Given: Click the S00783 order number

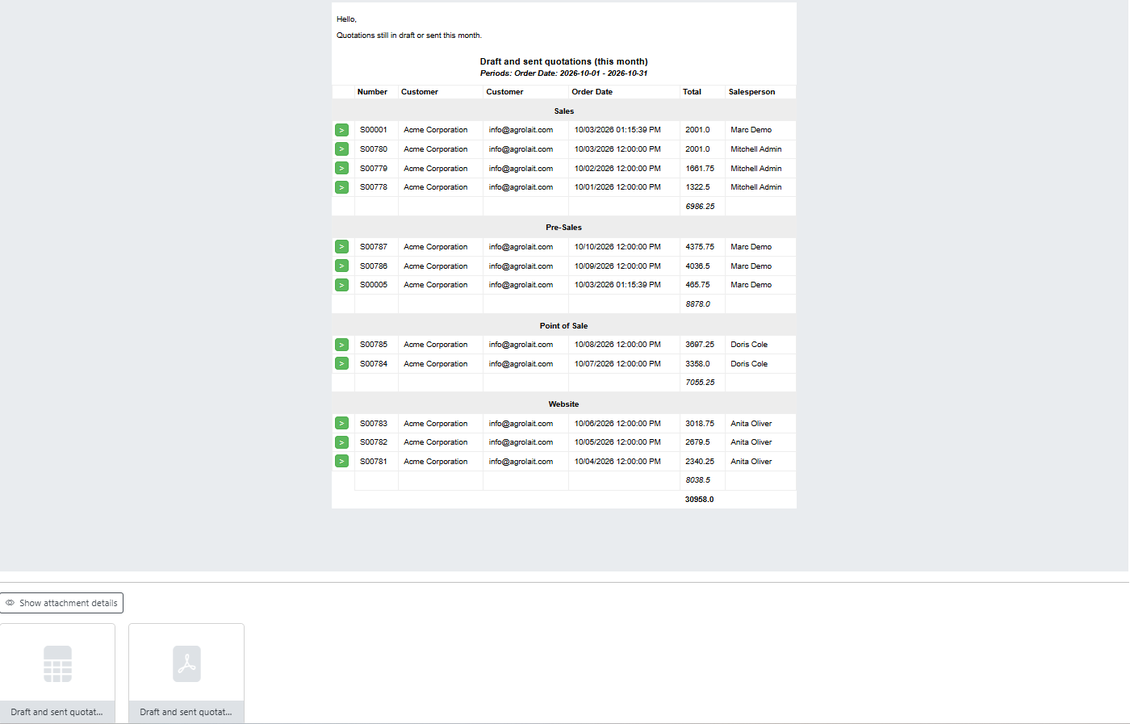Looking at the screenshot, I should click(373, 424).
